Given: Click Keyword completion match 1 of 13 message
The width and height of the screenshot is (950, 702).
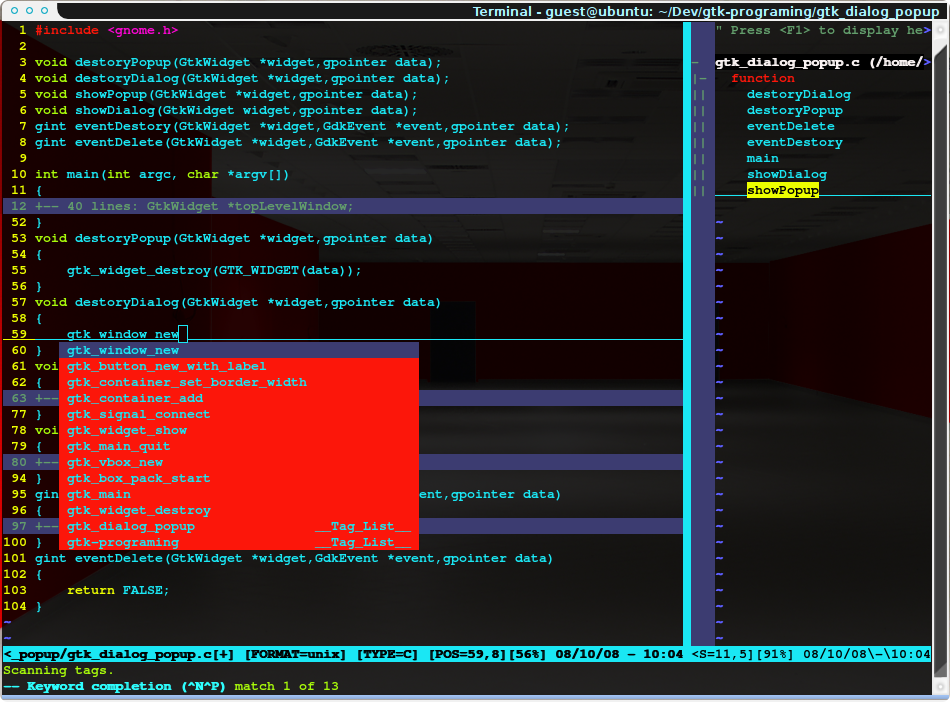Looking at the screenshot, I should click(x=171, y=686).
